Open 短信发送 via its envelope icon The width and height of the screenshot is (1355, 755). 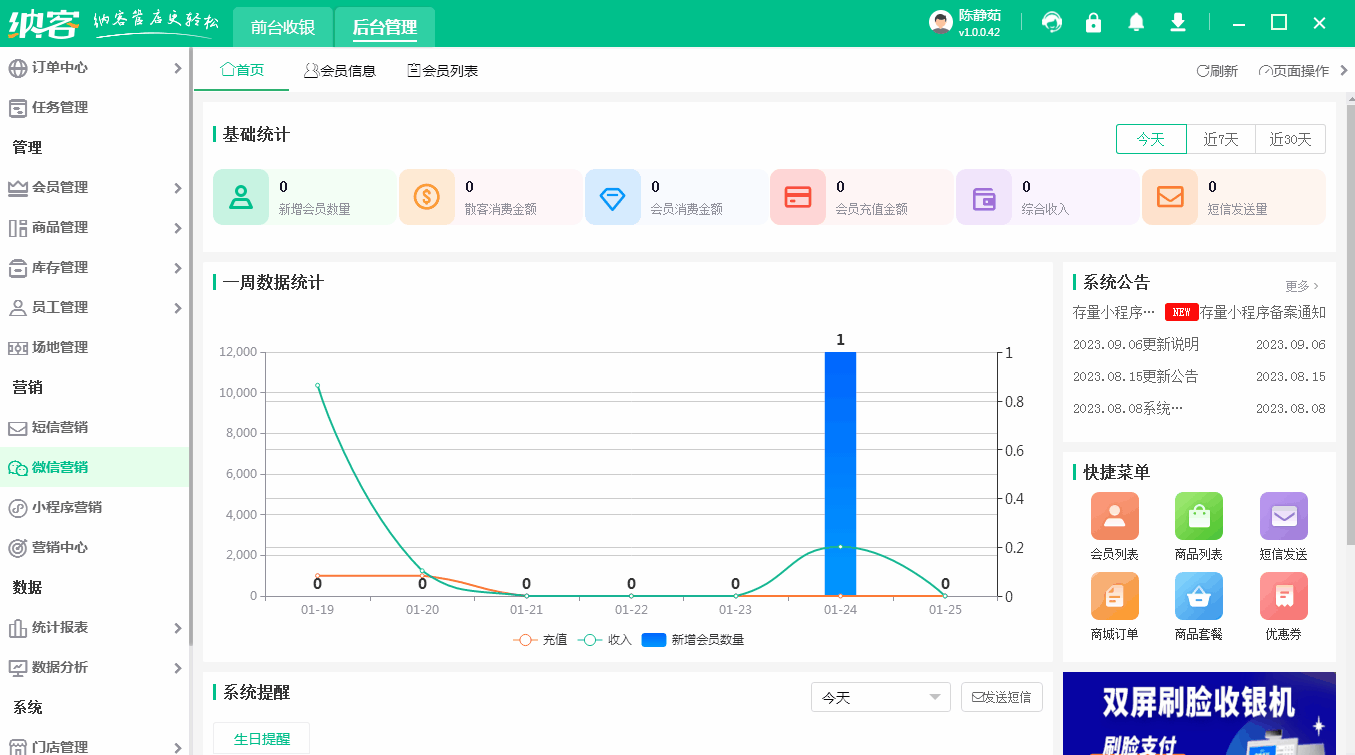(1283, 515)
